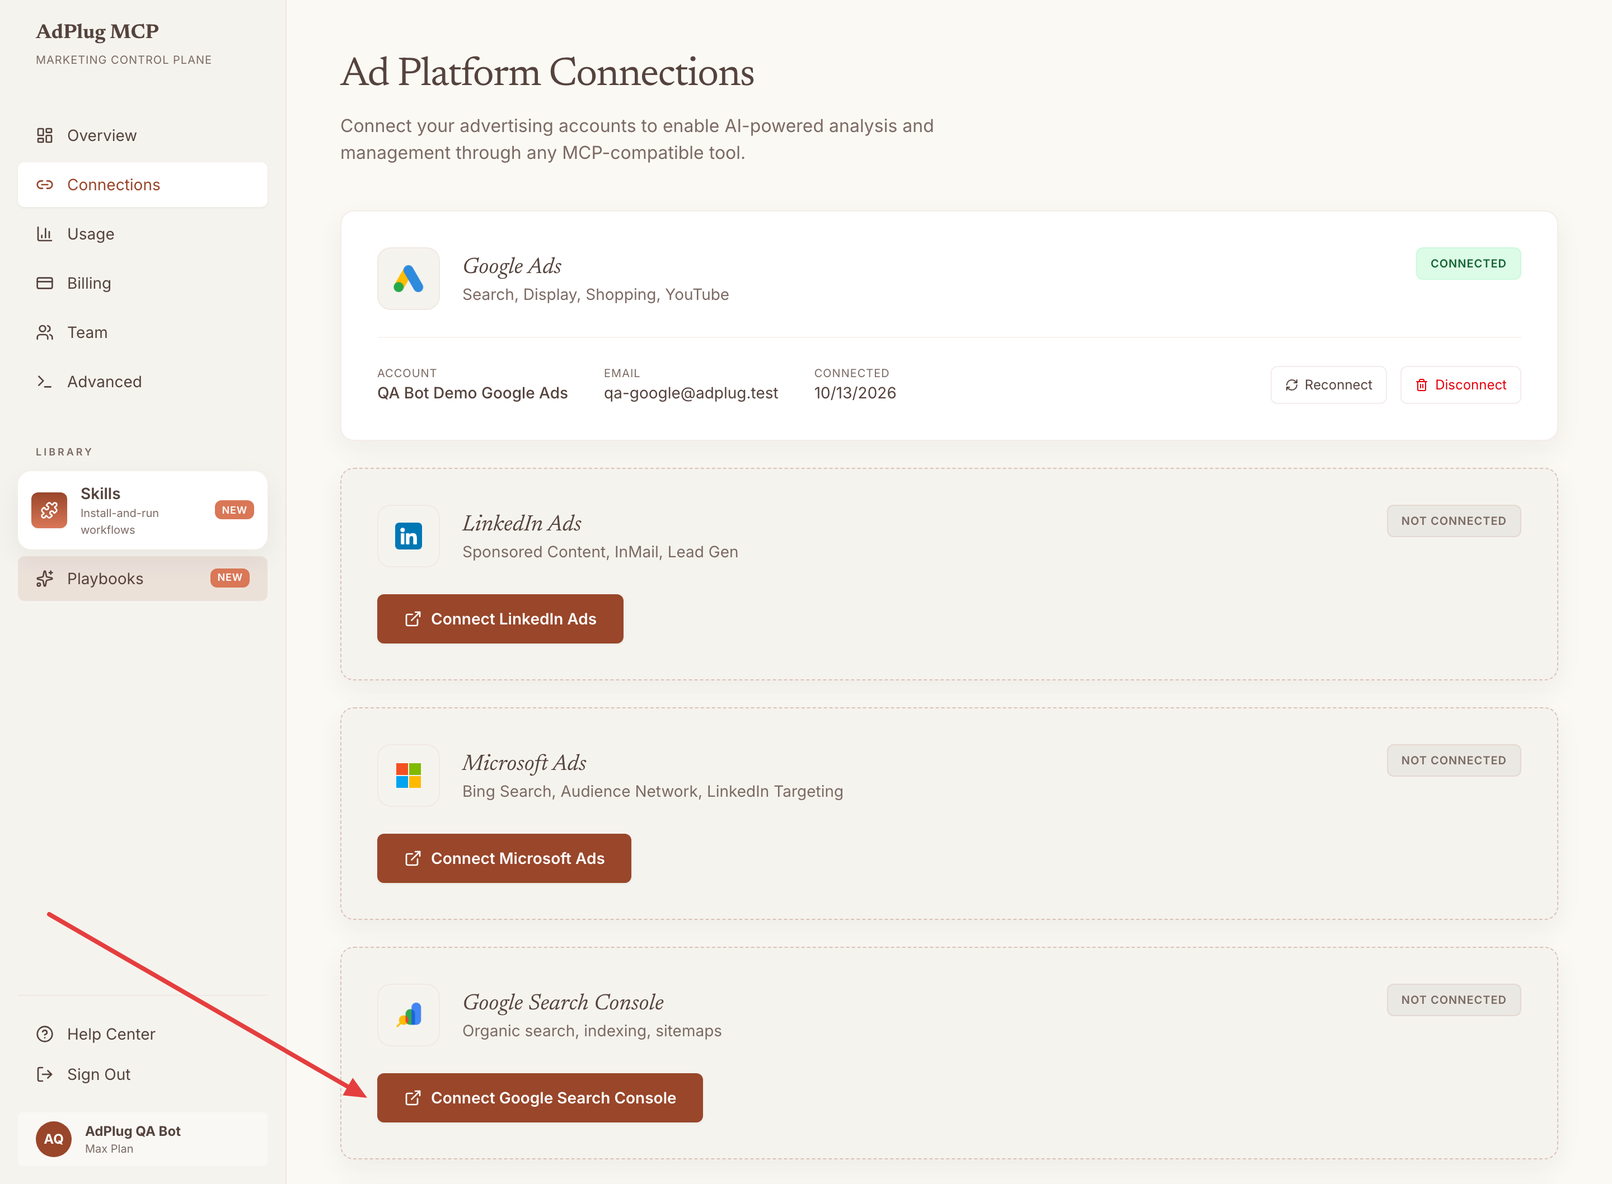This screenshot has width=1612, height=1184.
Task: Click Microsoft Ads NOT CONNECTED badge
Action: (1453, 760)
